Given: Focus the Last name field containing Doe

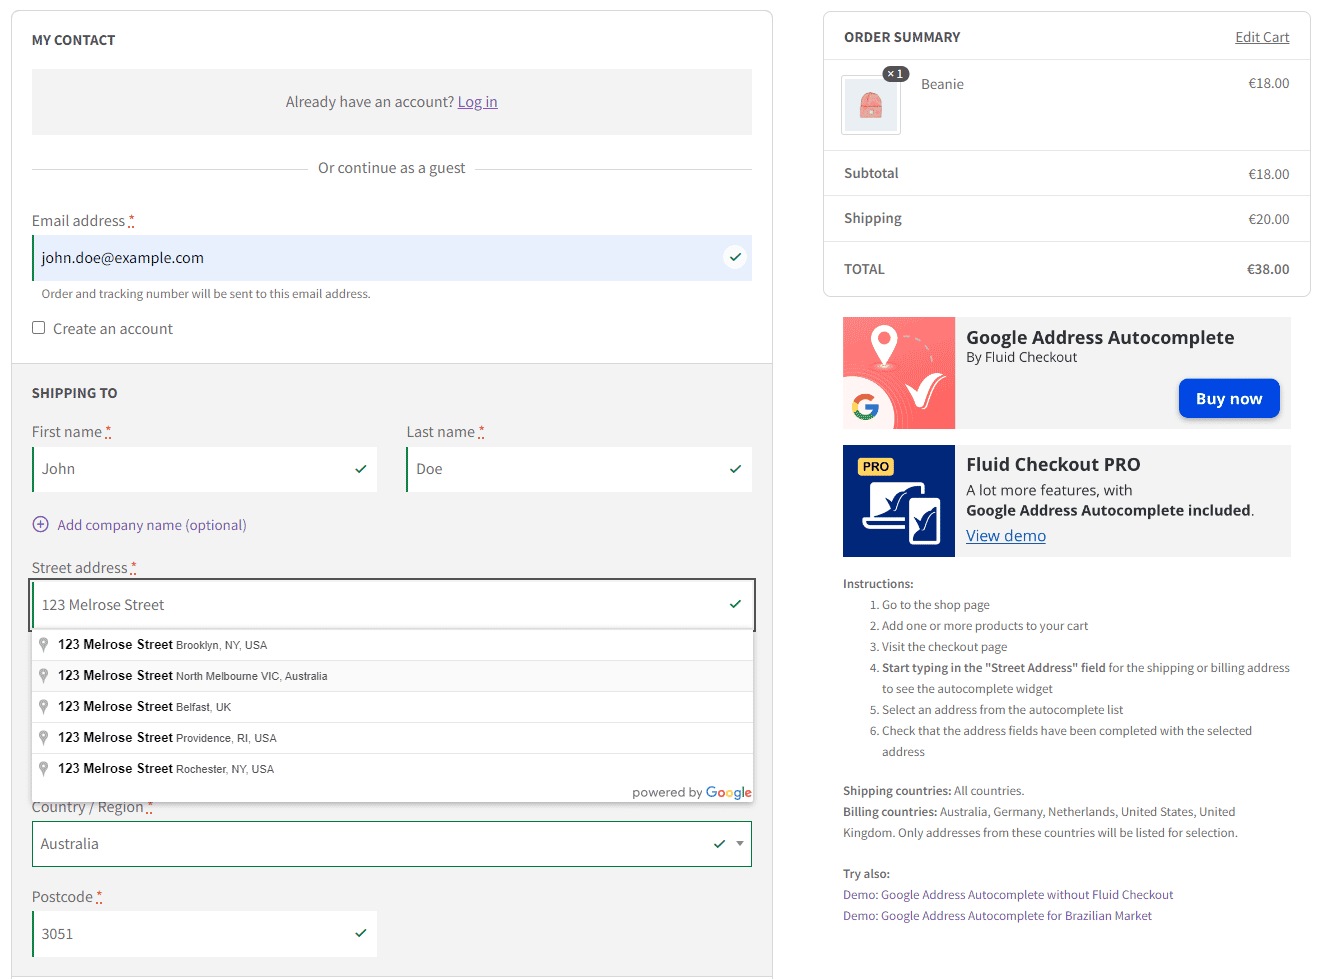Looking at the screenshot, I should pos(579,469).
